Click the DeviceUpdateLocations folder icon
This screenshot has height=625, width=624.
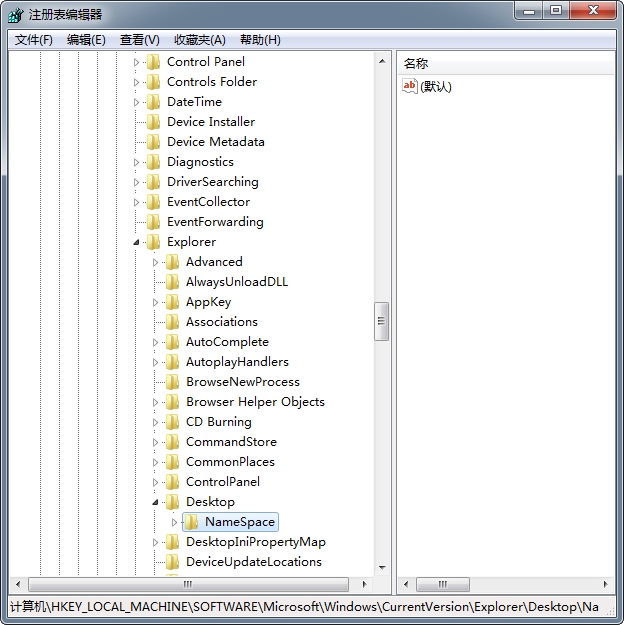[173, 562]
